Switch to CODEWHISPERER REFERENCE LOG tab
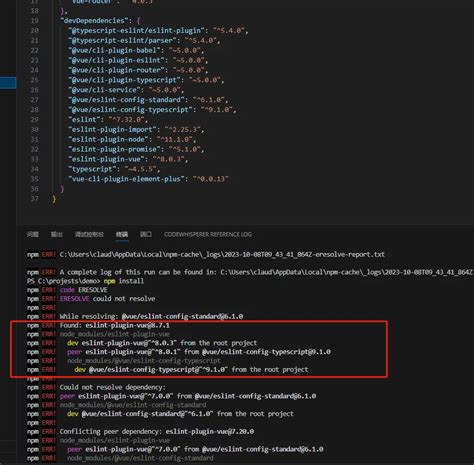The width and height of the screenshot is (474, 465). [208, 234]
